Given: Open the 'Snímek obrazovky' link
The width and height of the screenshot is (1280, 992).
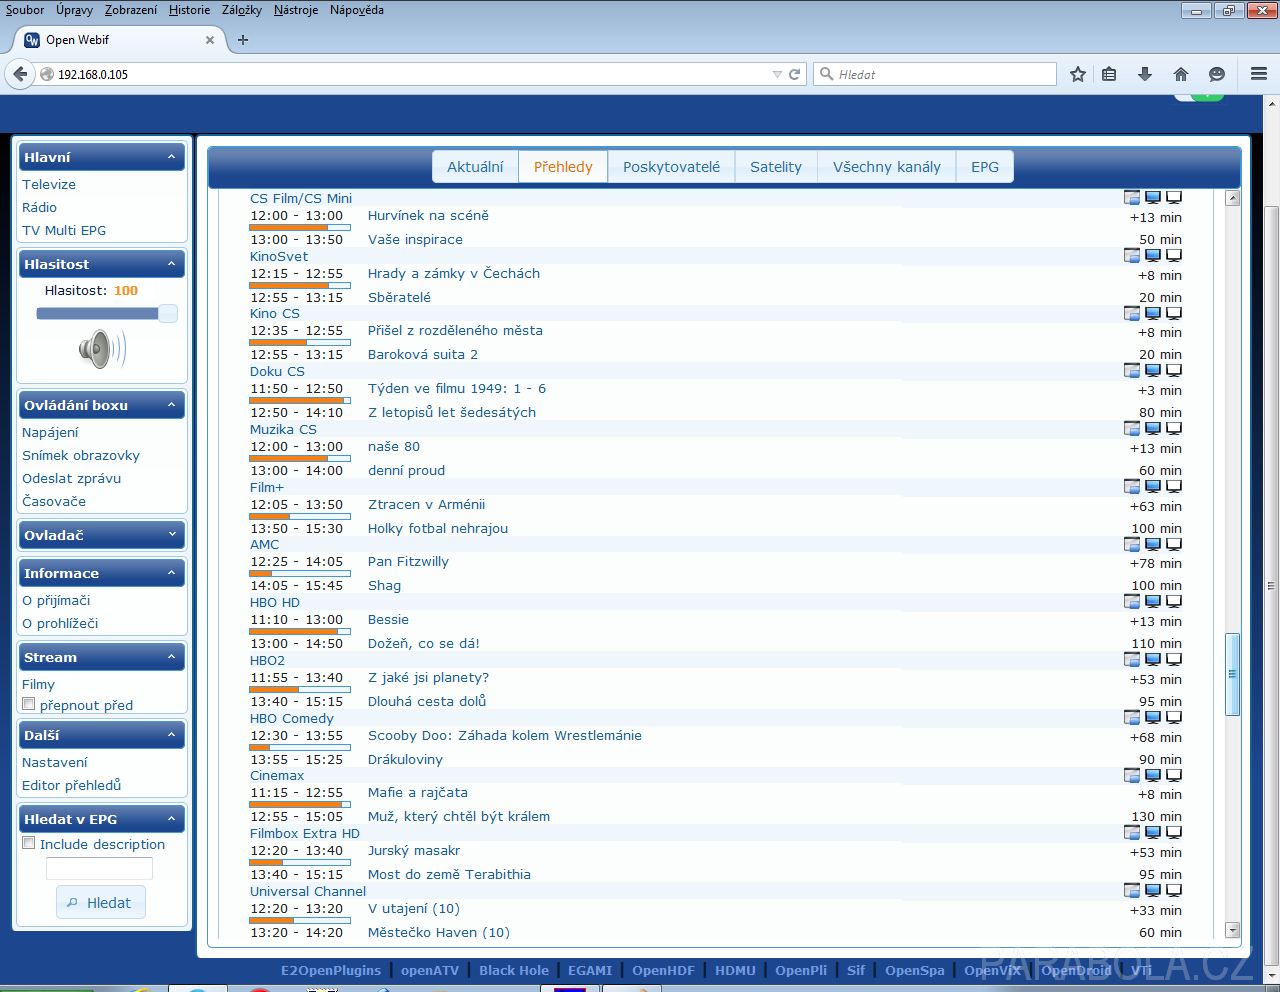Looking at the screenshot, I should pos(81,455).
